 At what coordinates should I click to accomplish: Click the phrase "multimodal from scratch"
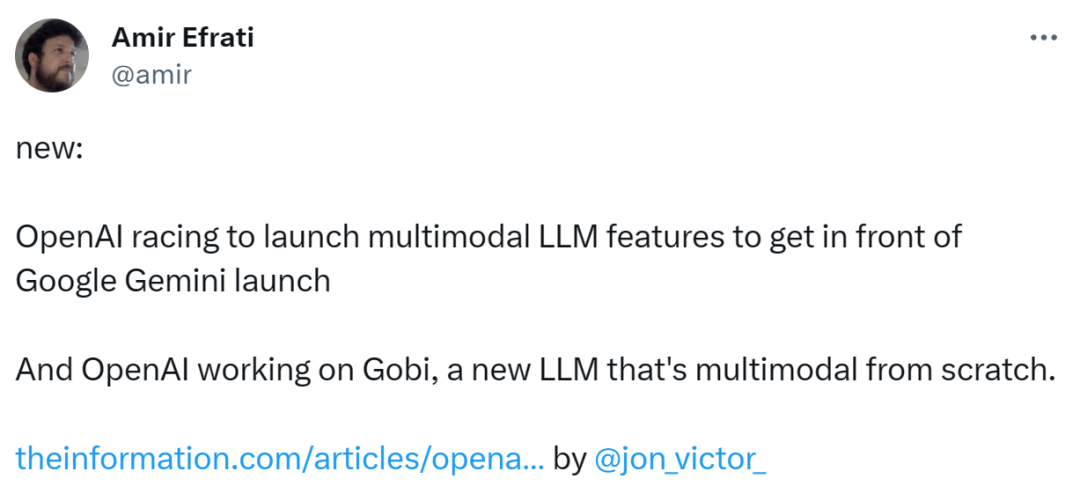point(875,370)
